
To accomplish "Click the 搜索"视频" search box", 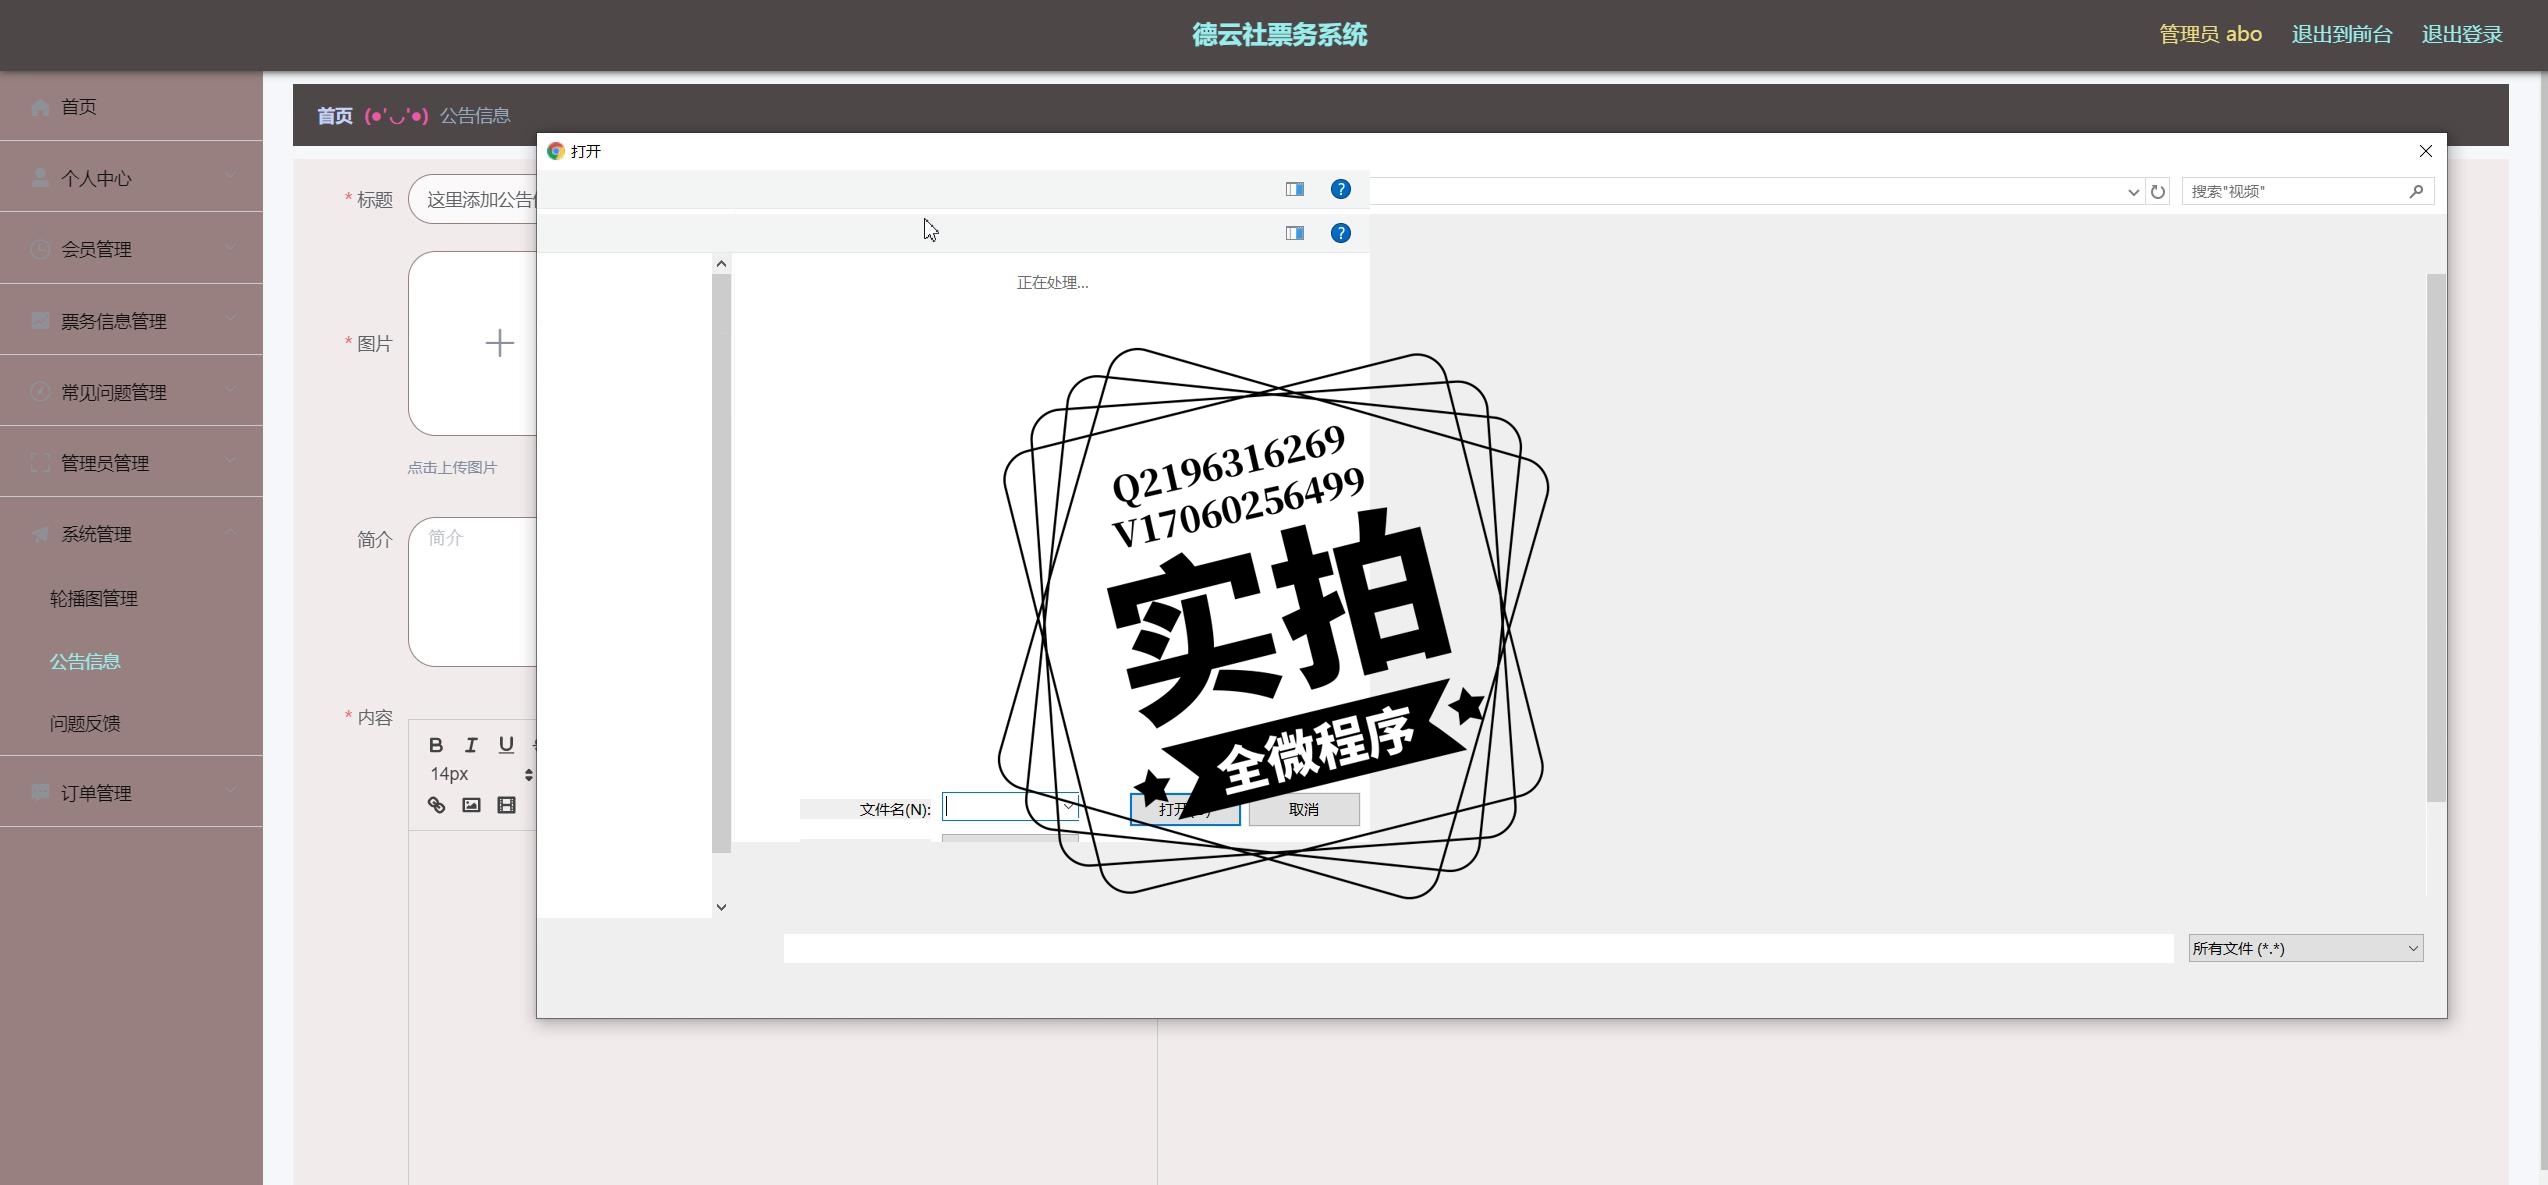I will coord(2307,191).
